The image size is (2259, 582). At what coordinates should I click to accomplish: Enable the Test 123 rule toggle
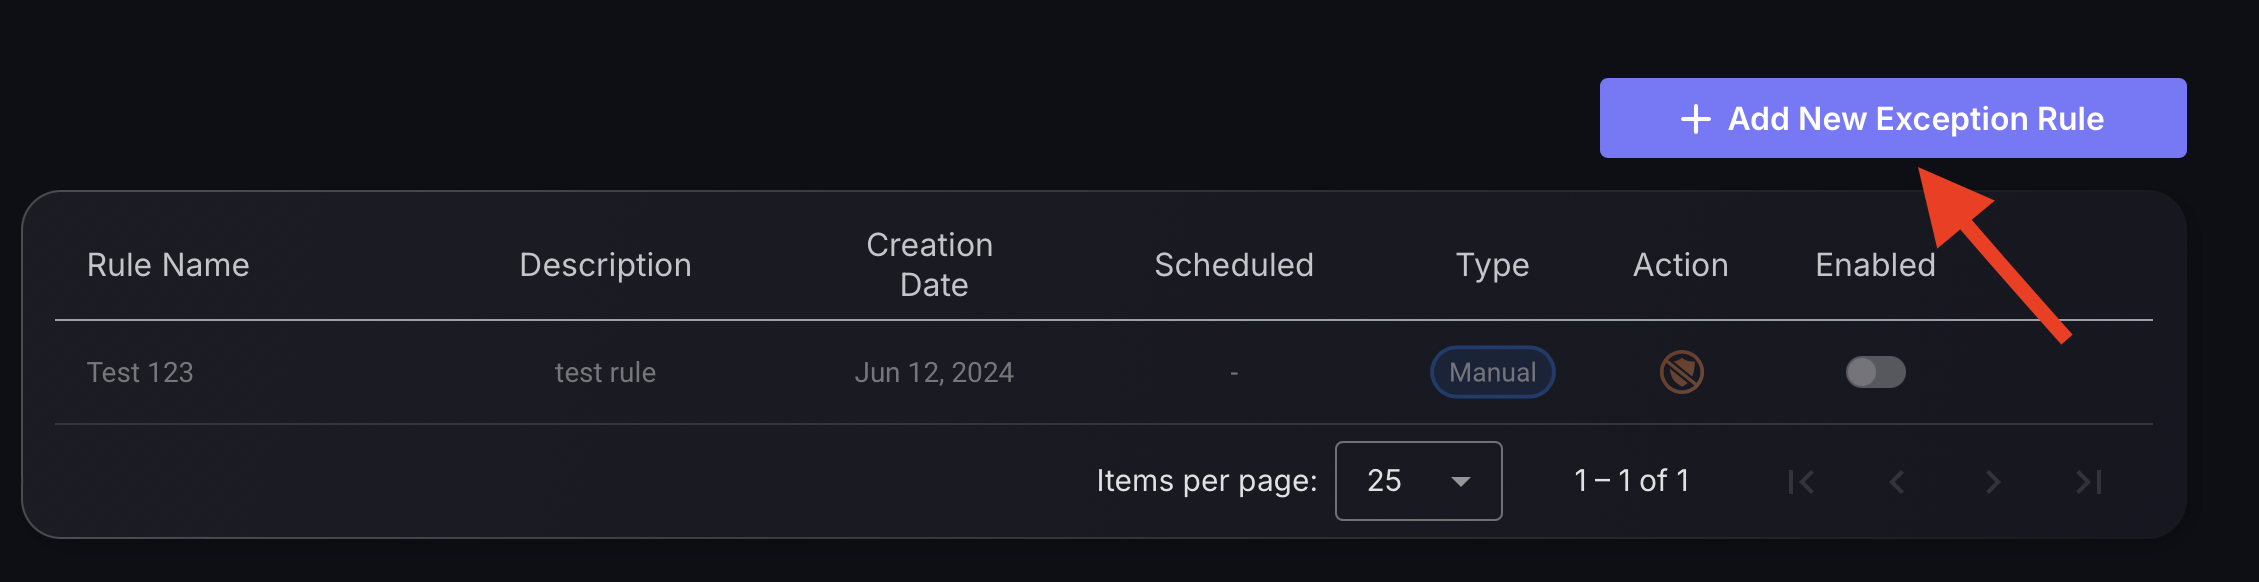pyautogui.click(x=1875, y=372)
